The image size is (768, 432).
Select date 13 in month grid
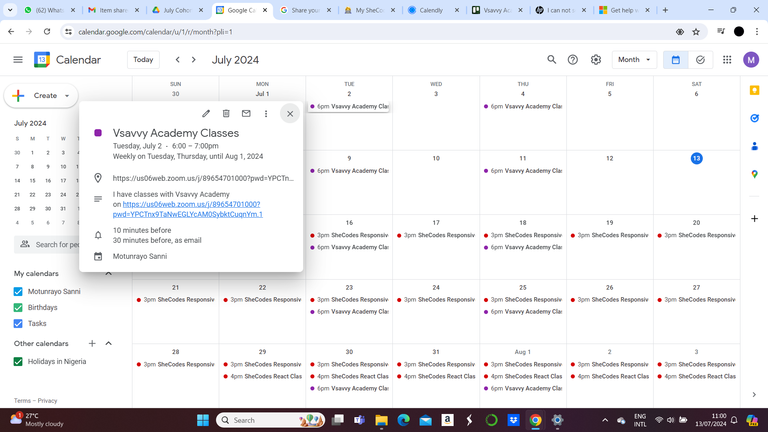(696, 158)
